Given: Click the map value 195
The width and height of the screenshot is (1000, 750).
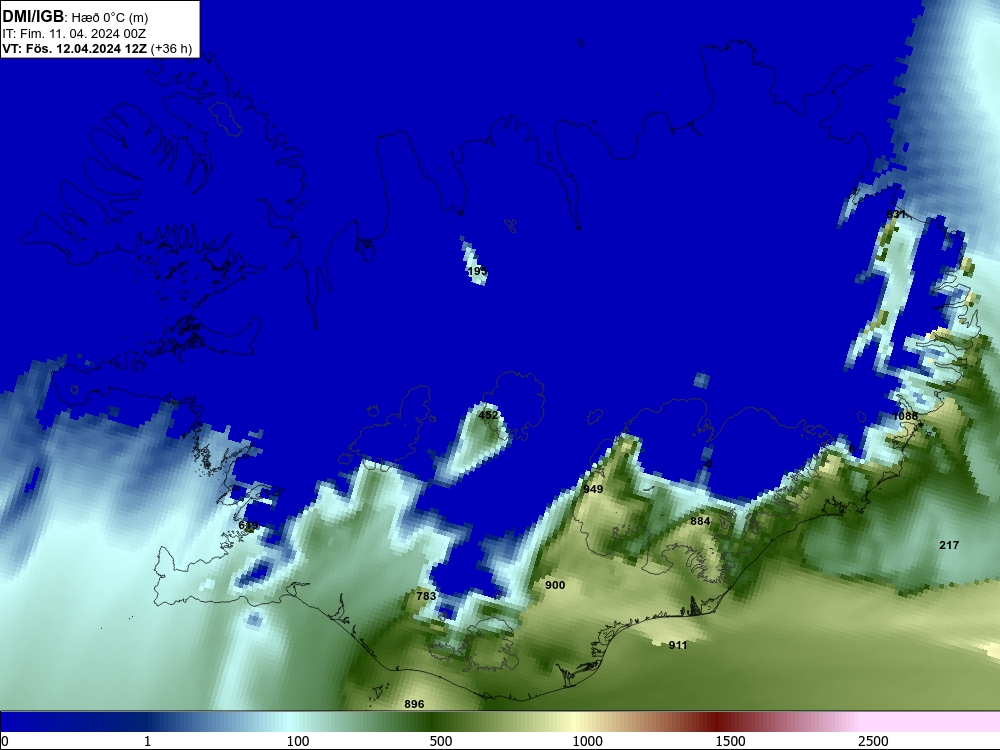Looking at the screenshot, I should point(477,272).
